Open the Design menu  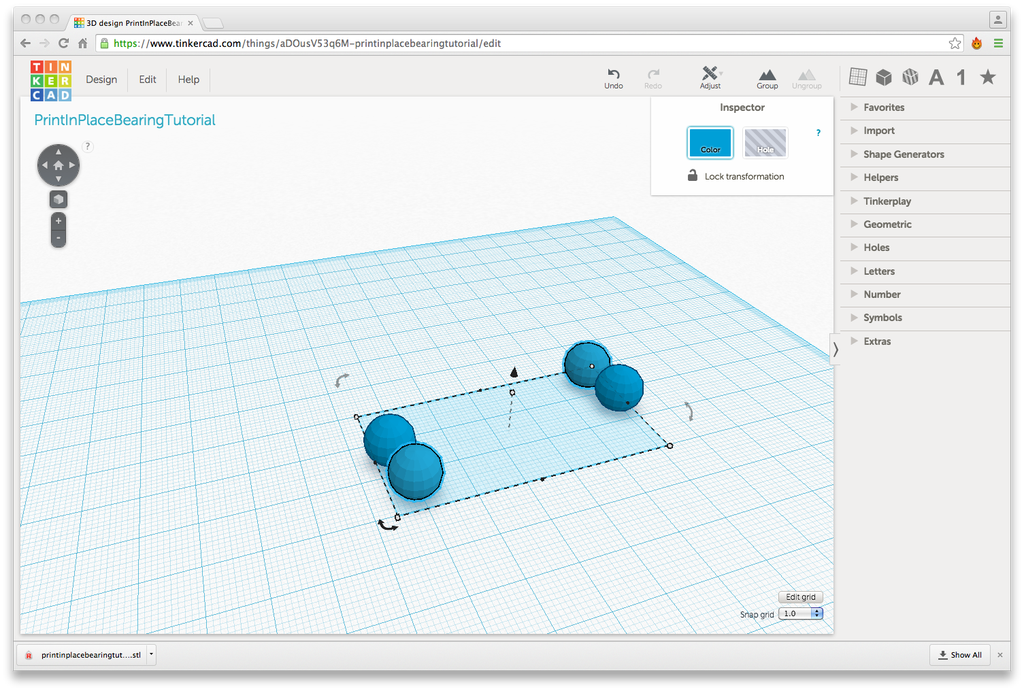pyautogui.click(x=101, y=79)
